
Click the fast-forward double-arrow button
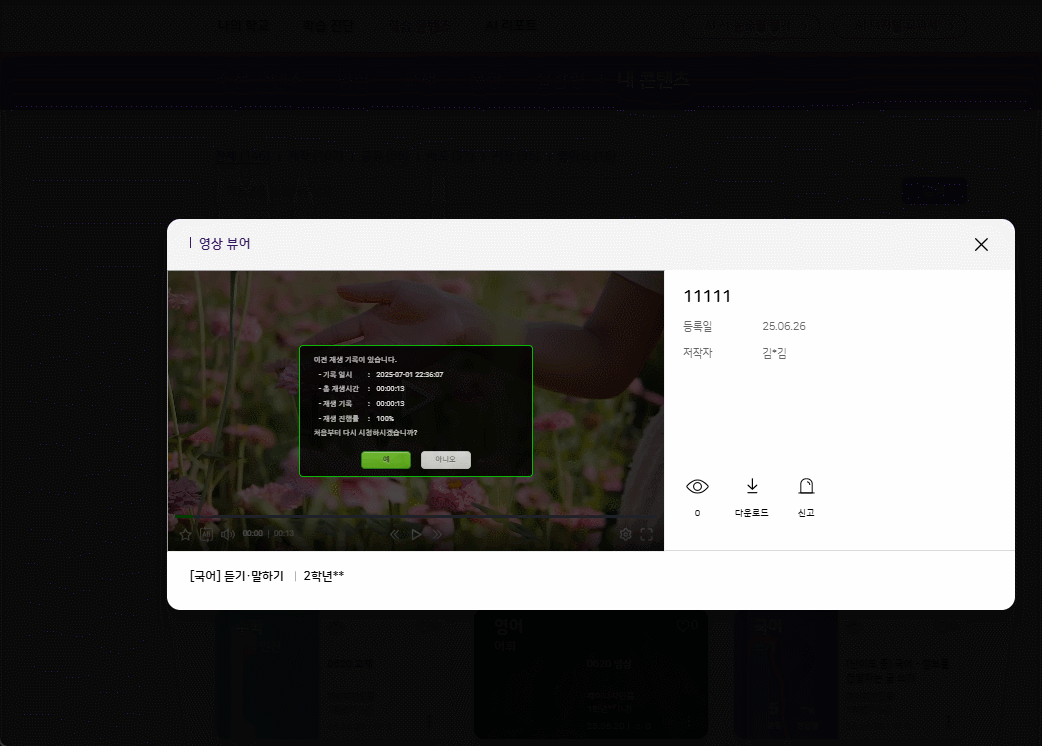(437, 534)
